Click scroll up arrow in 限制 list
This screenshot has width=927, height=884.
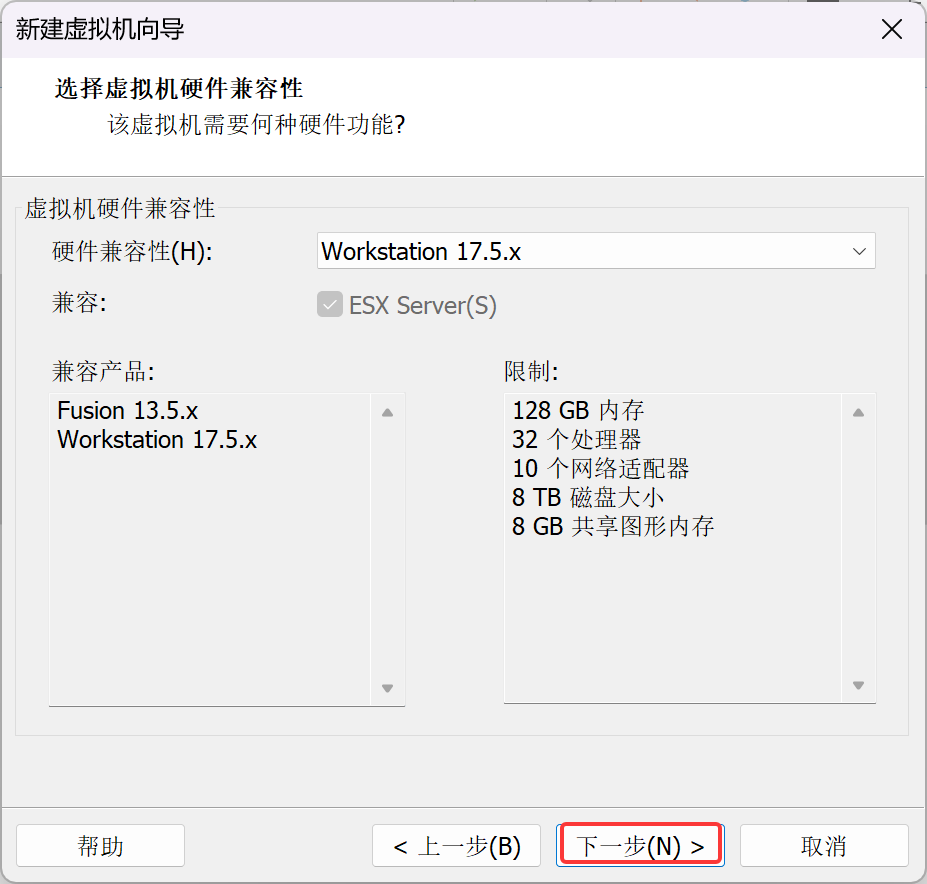click(858, 413)
